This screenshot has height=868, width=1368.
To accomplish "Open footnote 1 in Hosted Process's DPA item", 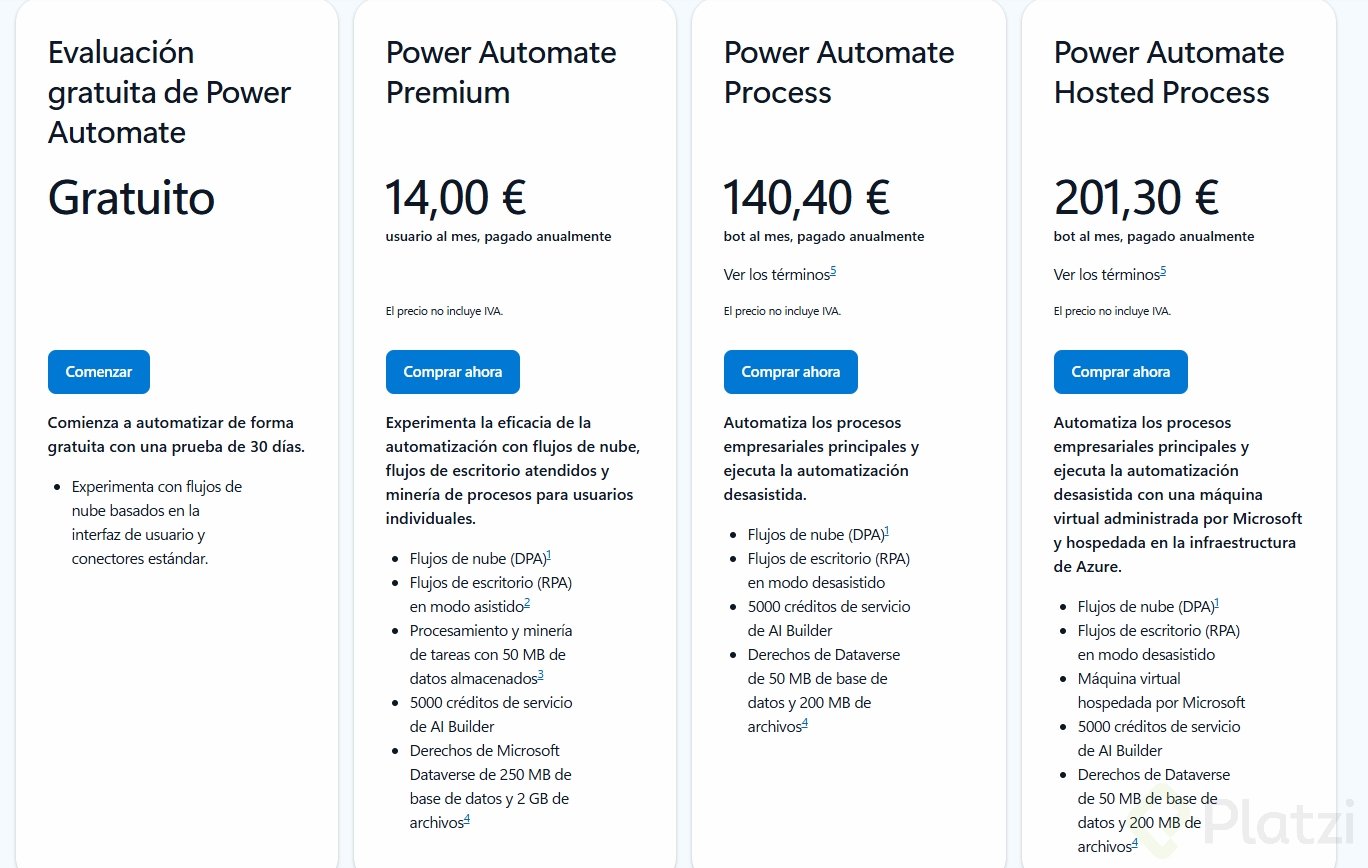I will (x=1216, y=603).
